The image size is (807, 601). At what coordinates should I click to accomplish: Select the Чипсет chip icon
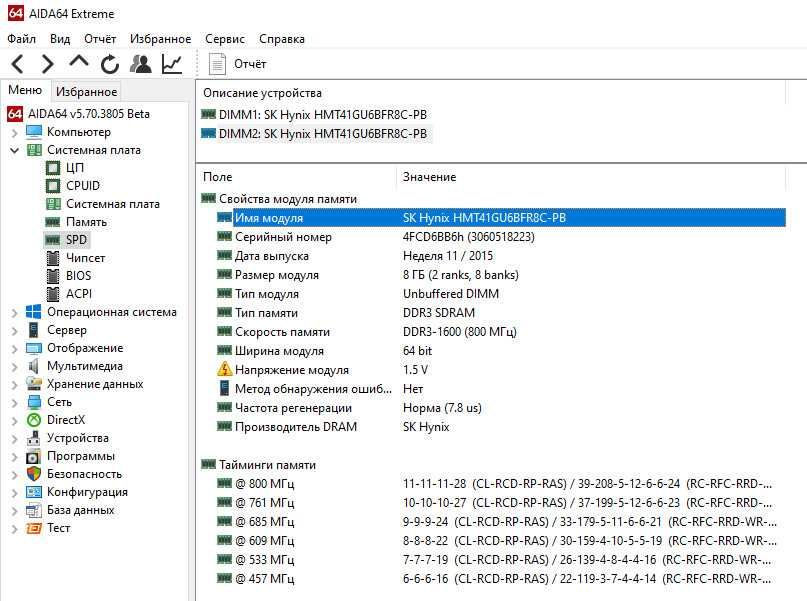point(53,258)
